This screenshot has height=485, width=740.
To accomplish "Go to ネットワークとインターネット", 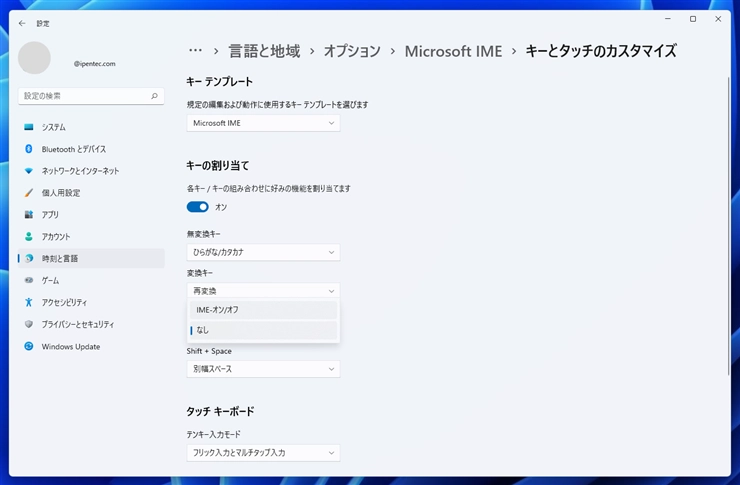I will (91, 171).
